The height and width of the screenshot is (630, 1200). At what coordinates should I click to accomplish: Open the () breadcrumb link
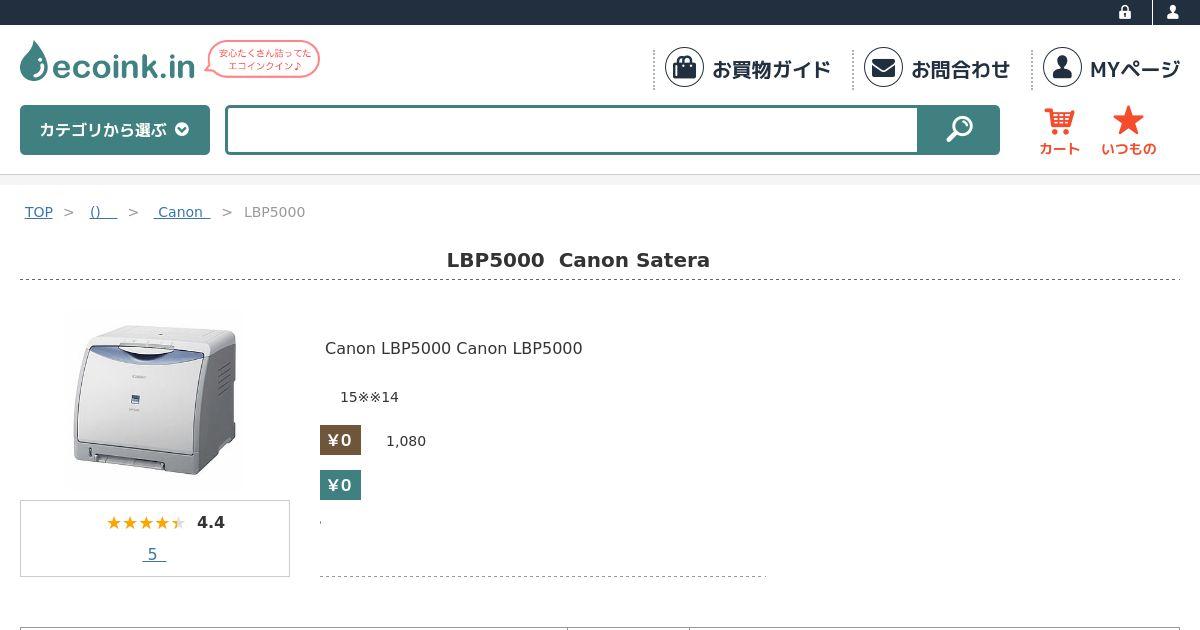tap(103, 212)
